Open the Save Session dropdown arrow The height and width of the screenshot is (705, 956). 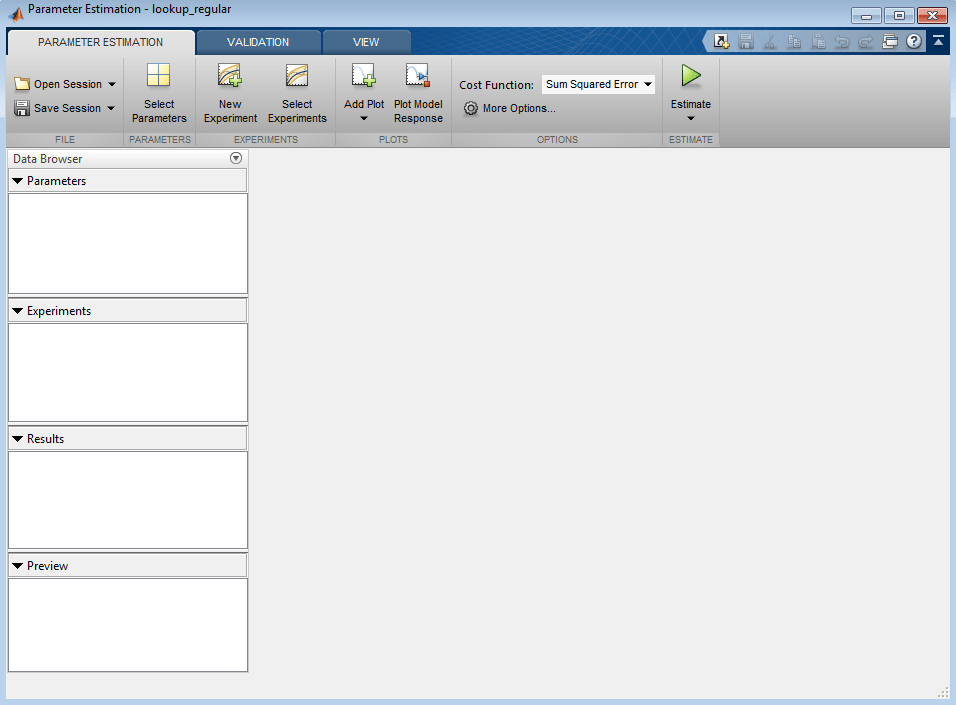click(111, 108)
